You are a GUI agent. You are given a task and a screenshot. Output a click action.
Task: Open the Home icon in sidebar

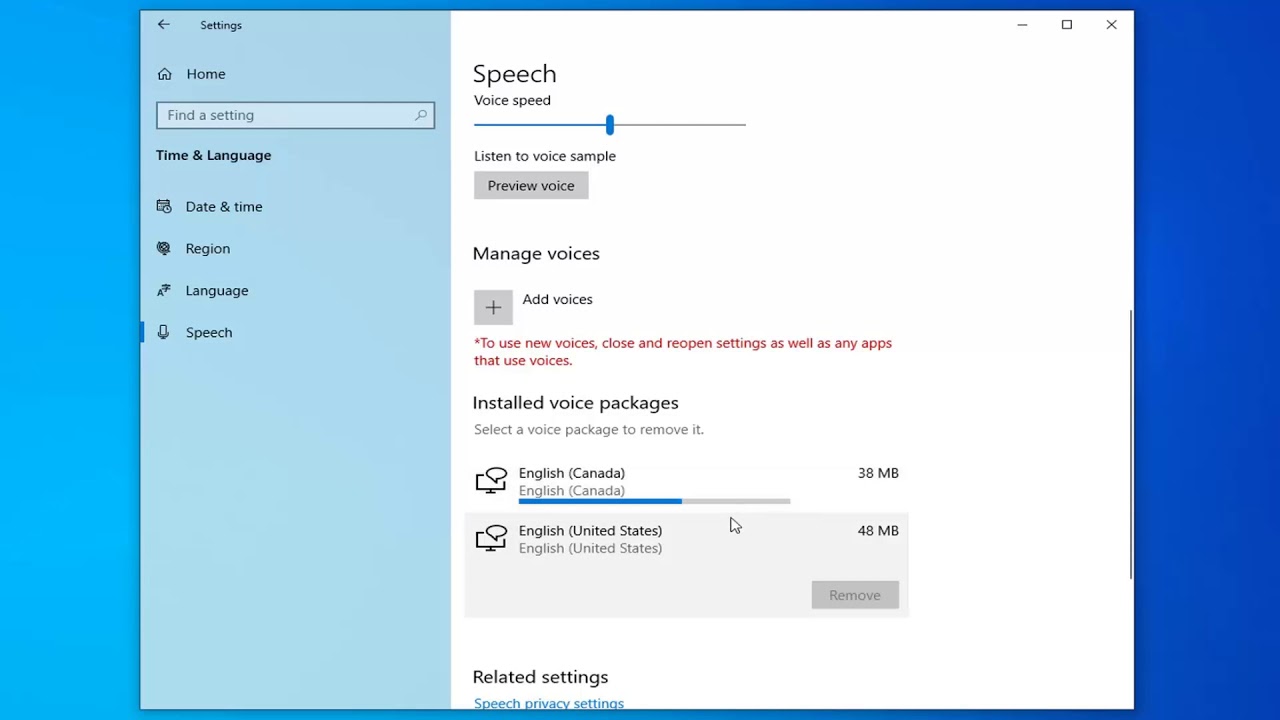coord(165,74)
